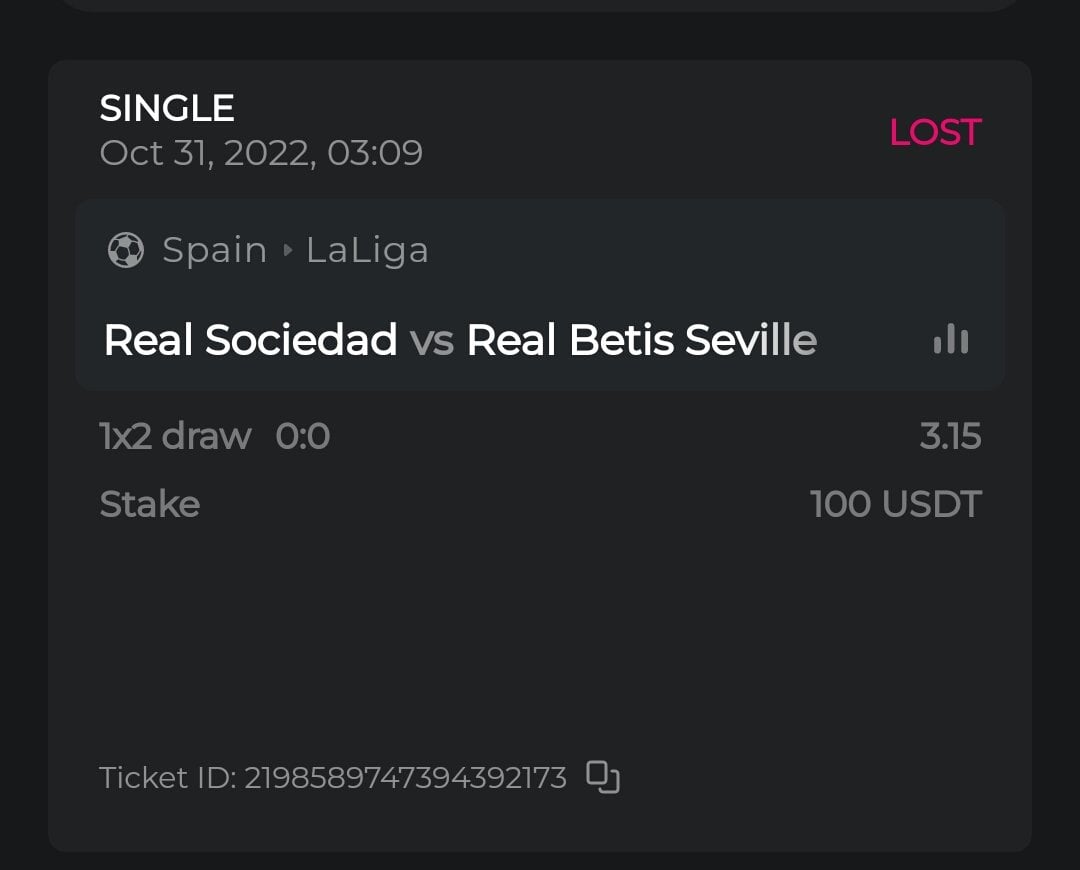Click the arrow between Spain and LaLiga
Viewport: 1080px width, 870px height.
[287, 250]
